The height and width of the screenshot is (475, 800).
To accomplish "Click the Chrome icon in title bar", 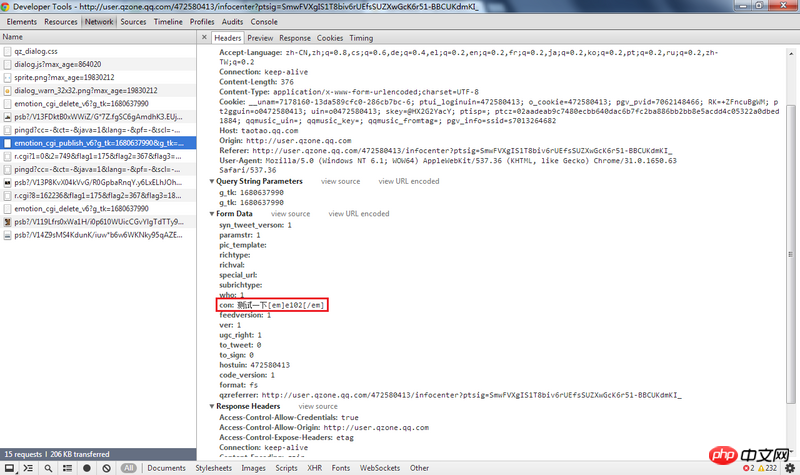I will point(6,7).
